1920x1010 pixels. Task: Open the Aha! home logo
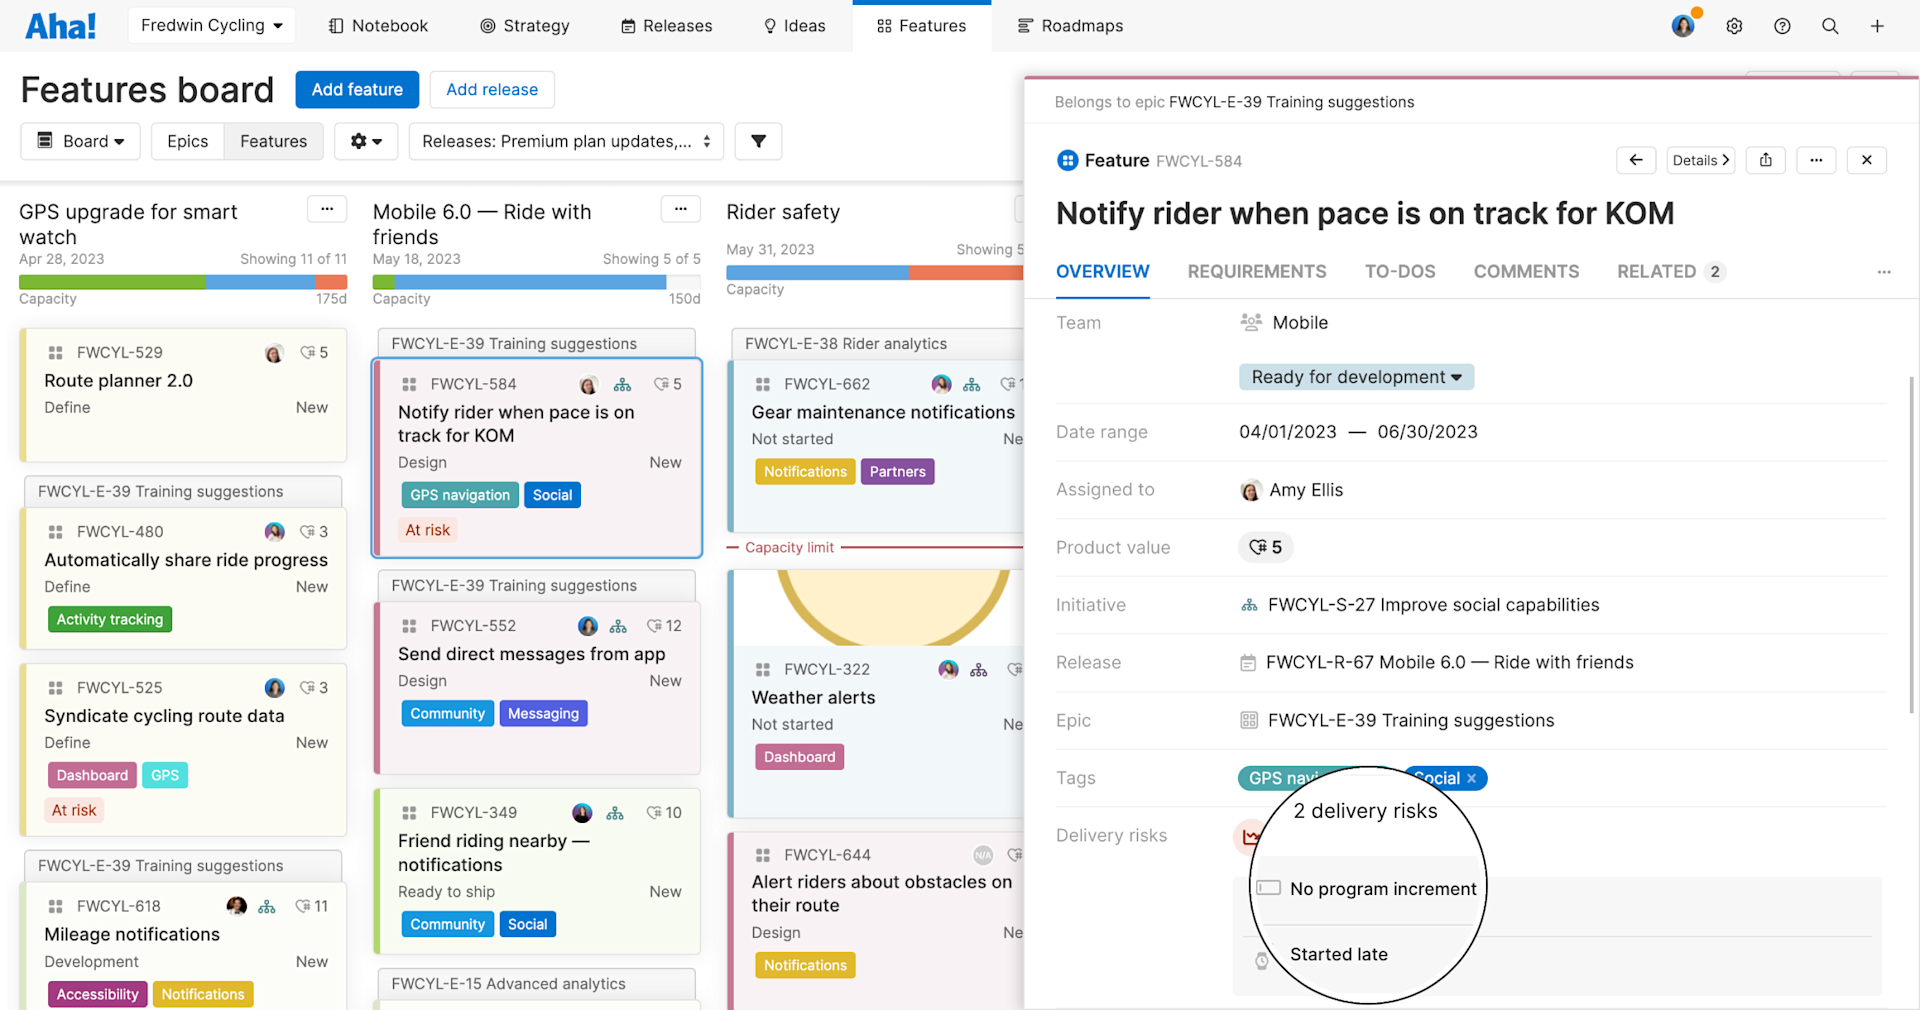click(60, 26)
